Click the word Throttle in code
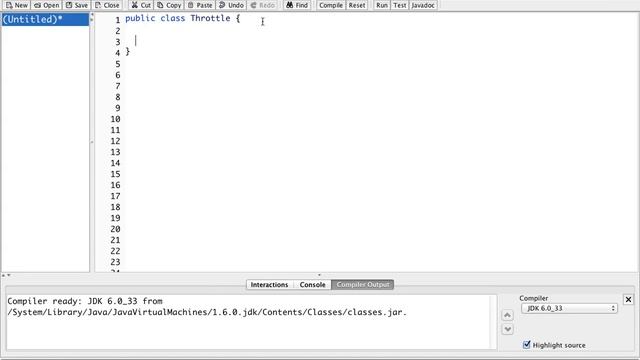 point(210,18)
